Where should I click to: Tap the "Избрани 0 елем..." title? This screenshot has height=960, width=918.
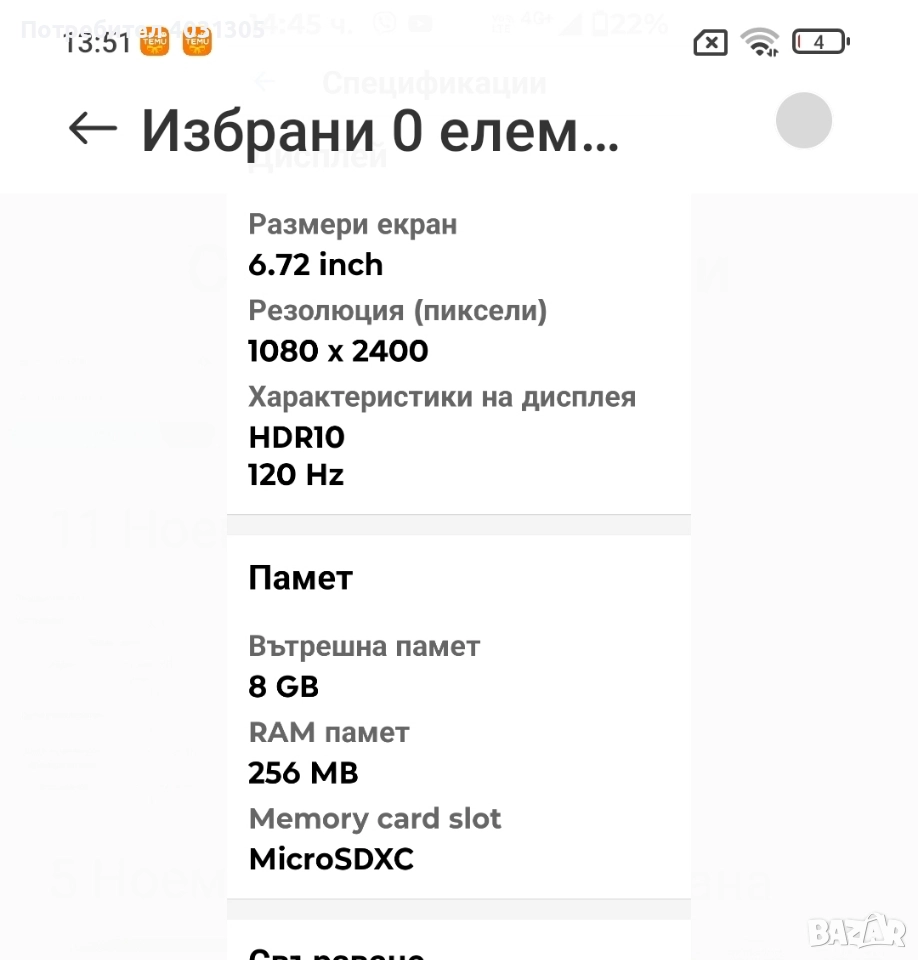pyautogui.click(x=380, y=131)
